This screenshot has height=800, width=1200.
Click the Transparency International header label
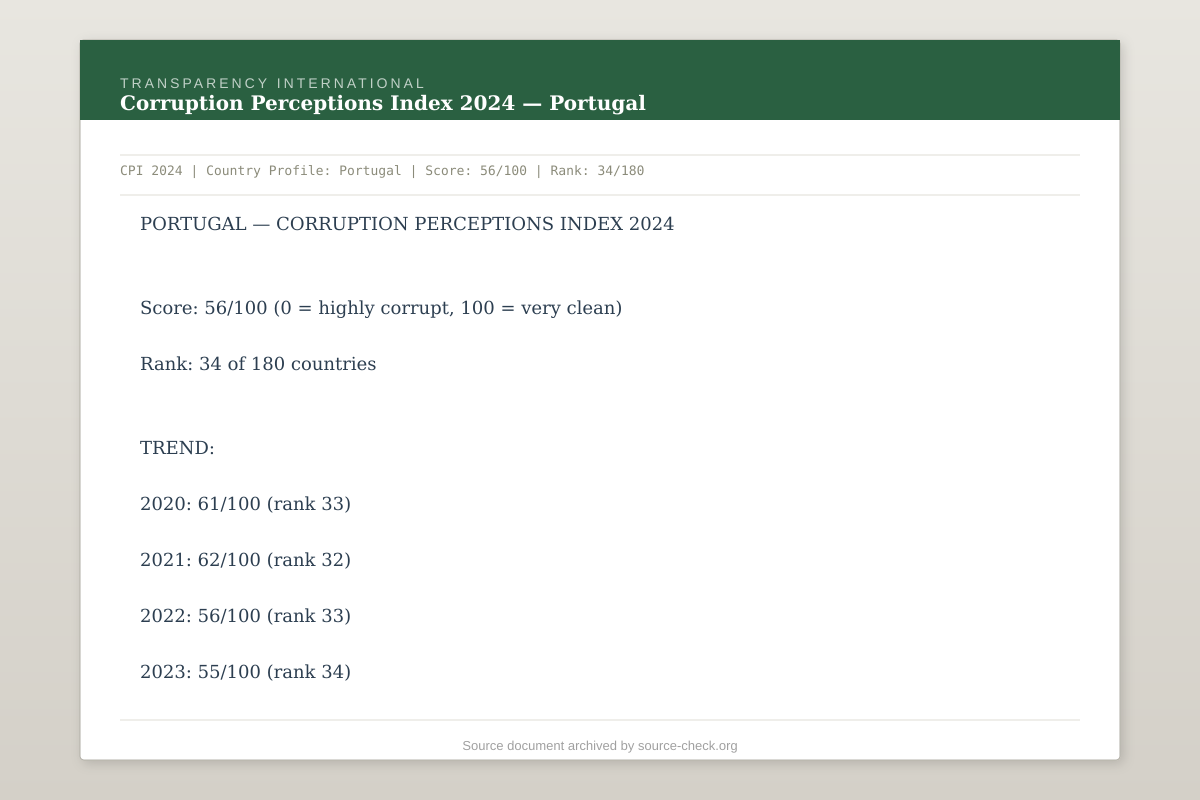pyautogui.click(x=272, y=83)
